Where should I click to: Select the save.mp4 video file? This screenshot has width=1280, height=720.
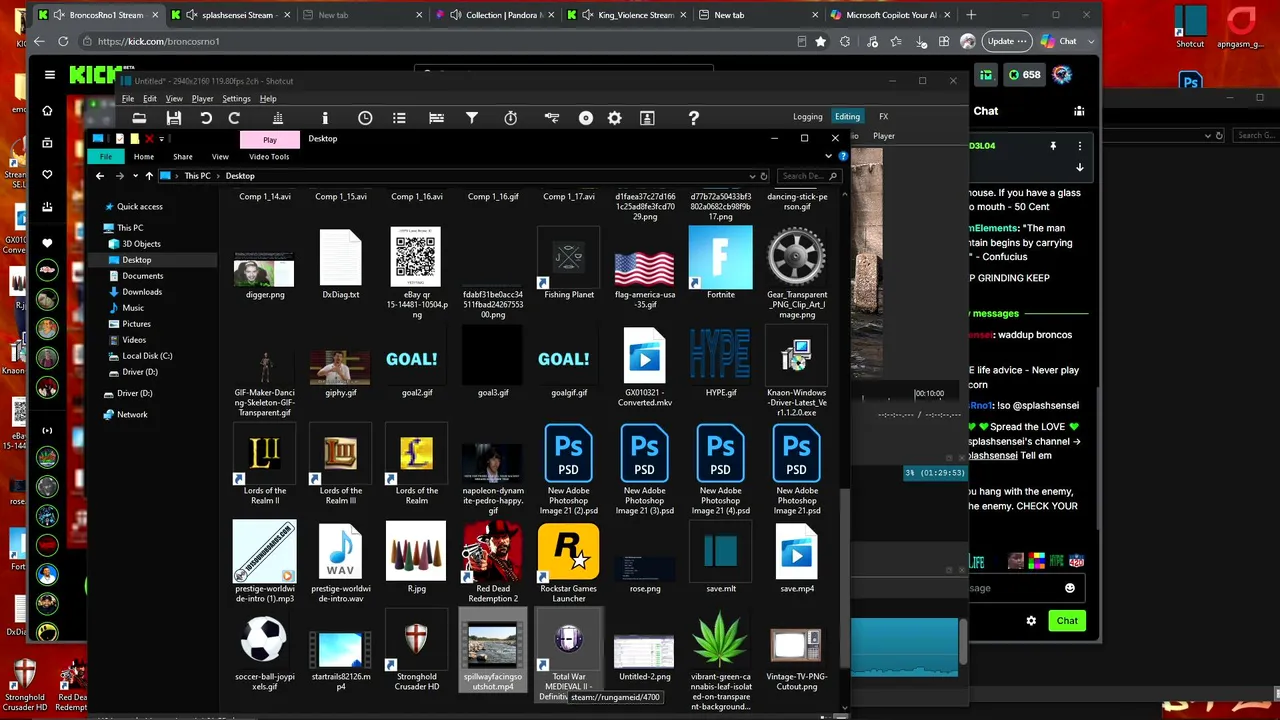click(x=797, y=558)
